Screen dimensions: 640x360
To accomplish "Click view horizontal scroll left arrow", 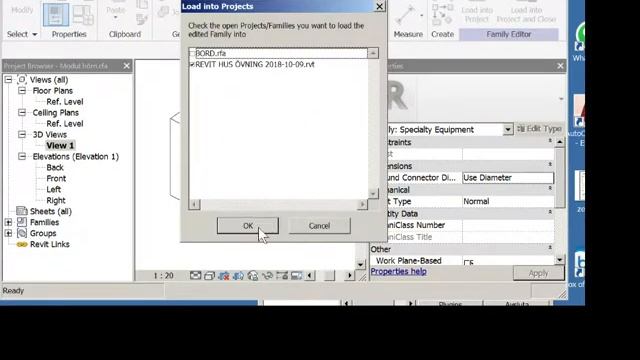I will pos(310,276).
